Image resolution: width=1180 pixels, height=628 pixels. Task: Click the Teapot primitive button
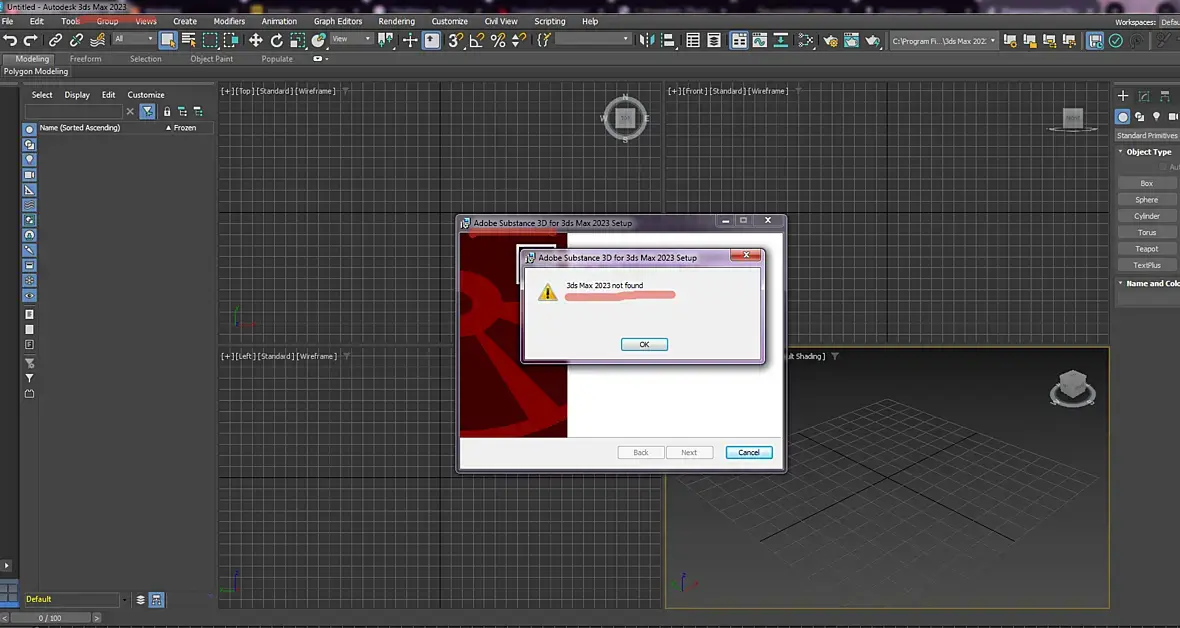pos(1146,248)
